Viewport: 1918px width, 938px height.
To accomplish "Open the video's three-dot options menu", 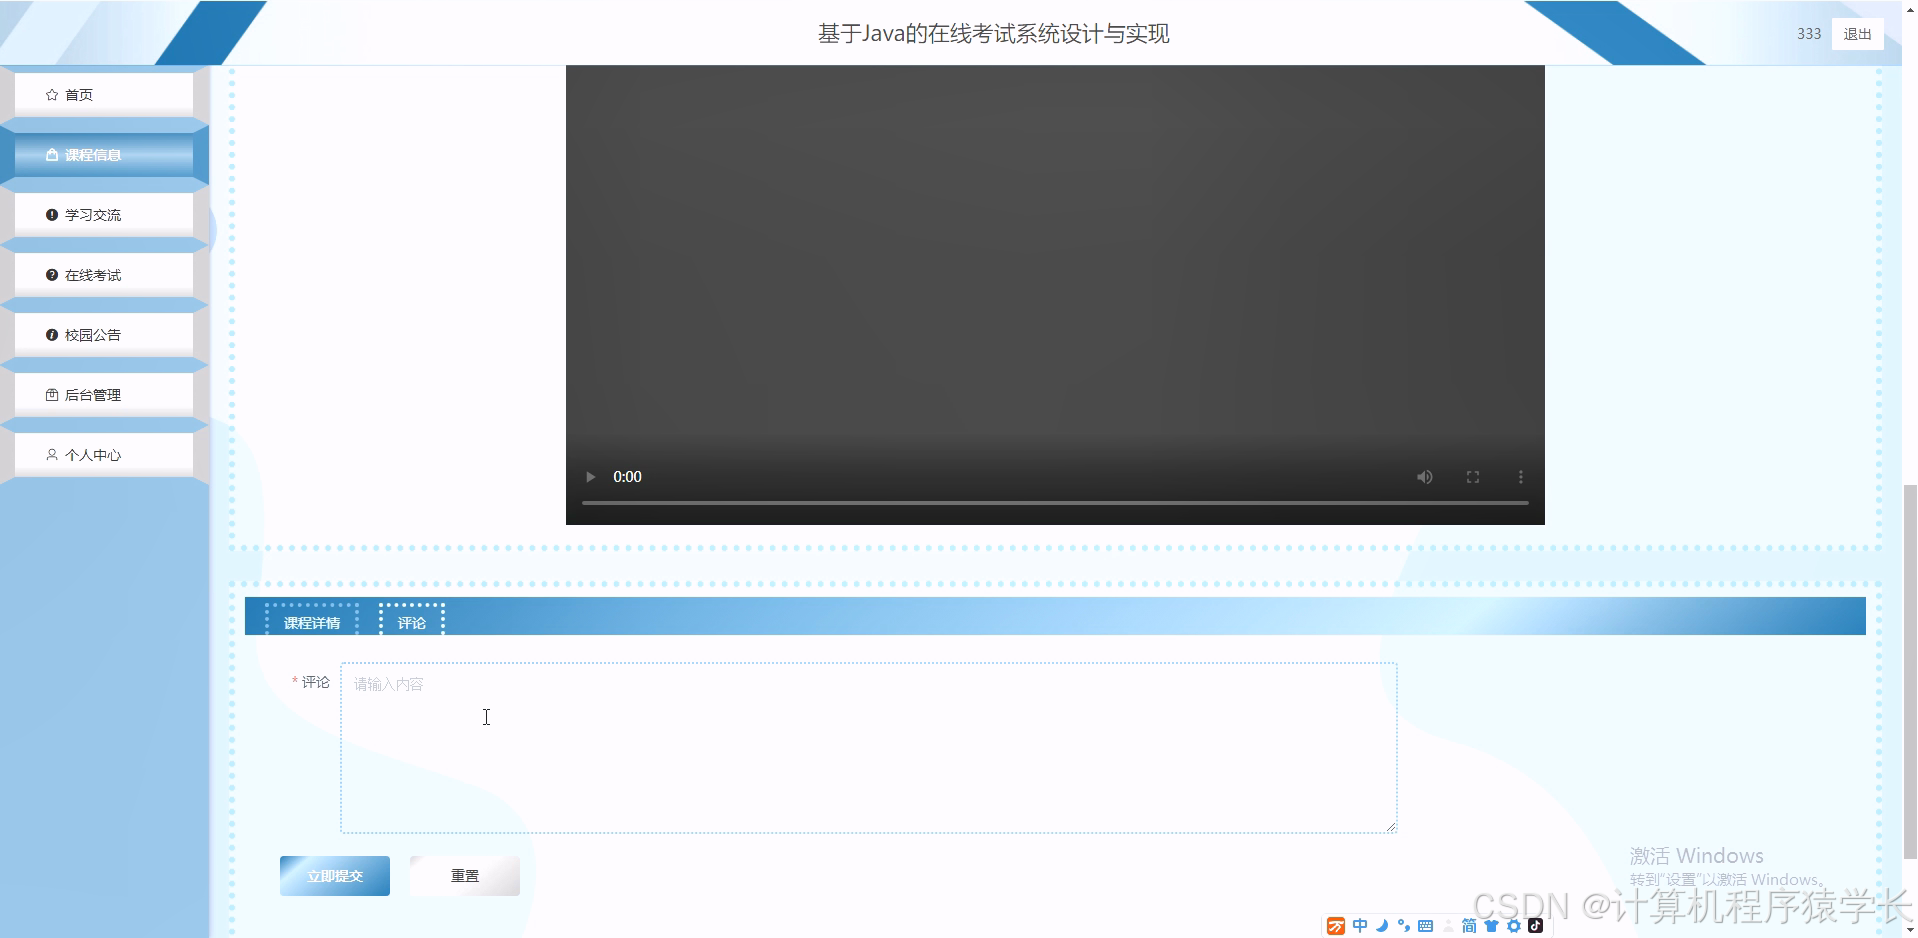I will click(x=1521, y=477).
